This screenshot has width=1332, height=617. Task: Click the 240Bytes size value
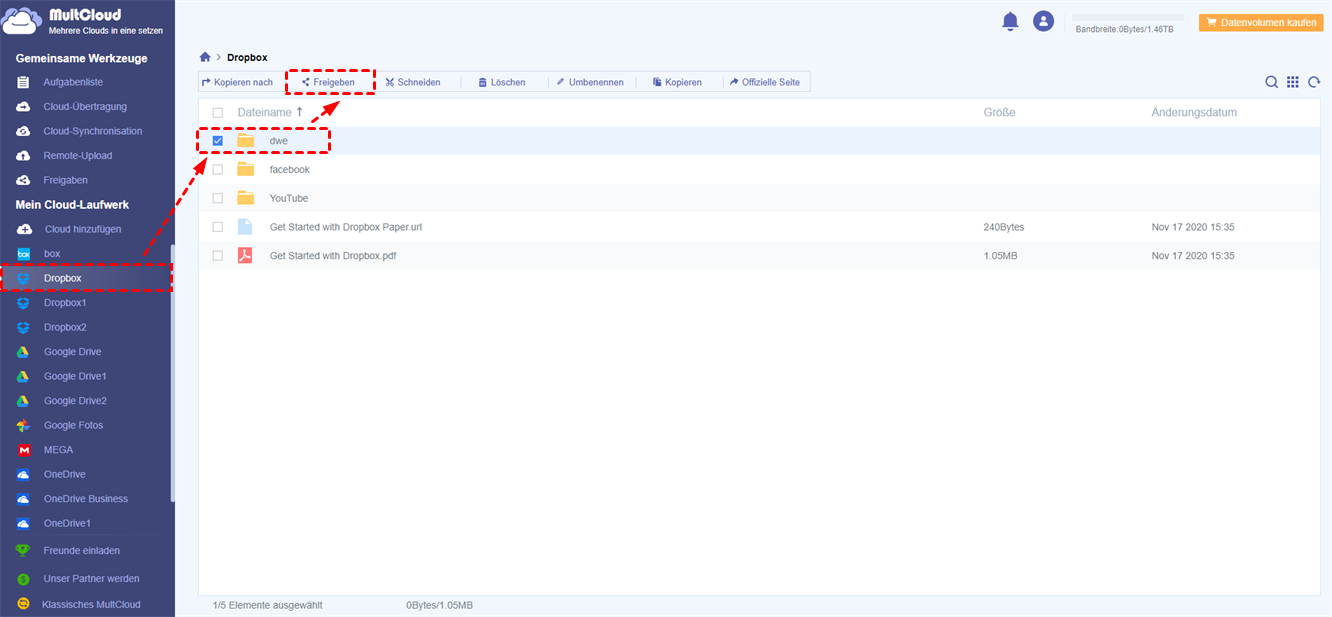pyautogui.click(x=1003, y=227)
